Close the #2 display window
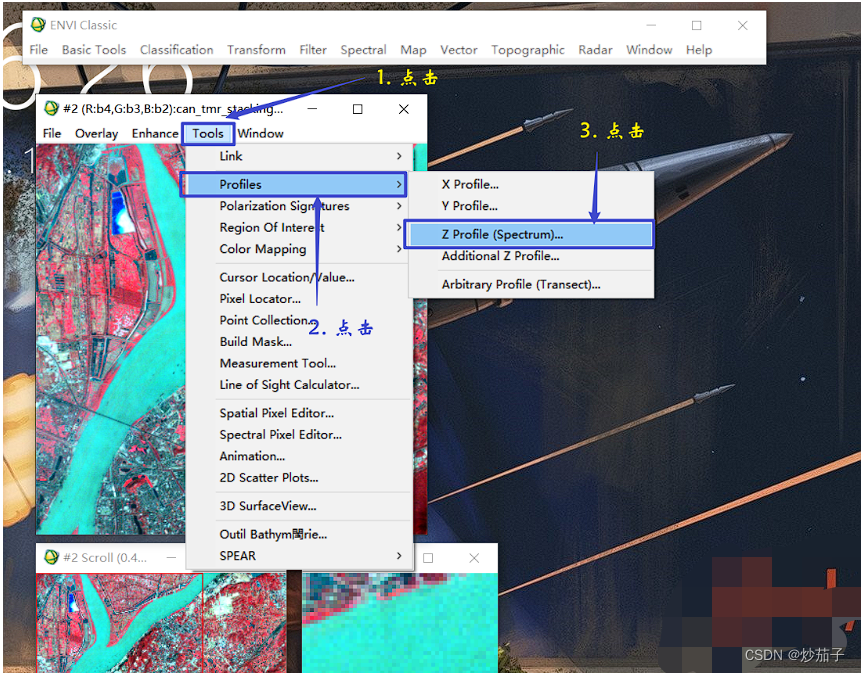861x673 pixels. click(404, 109)
